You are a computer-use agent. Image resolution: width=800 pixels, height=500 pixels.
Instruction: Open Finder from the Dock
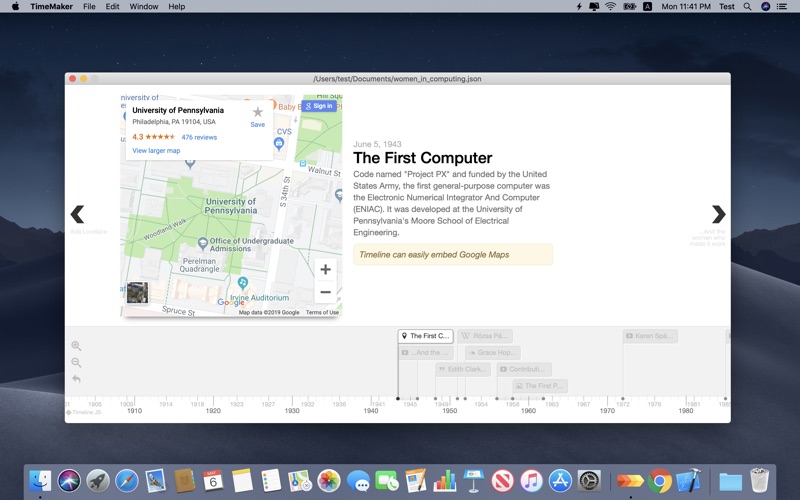coord(40,481)
